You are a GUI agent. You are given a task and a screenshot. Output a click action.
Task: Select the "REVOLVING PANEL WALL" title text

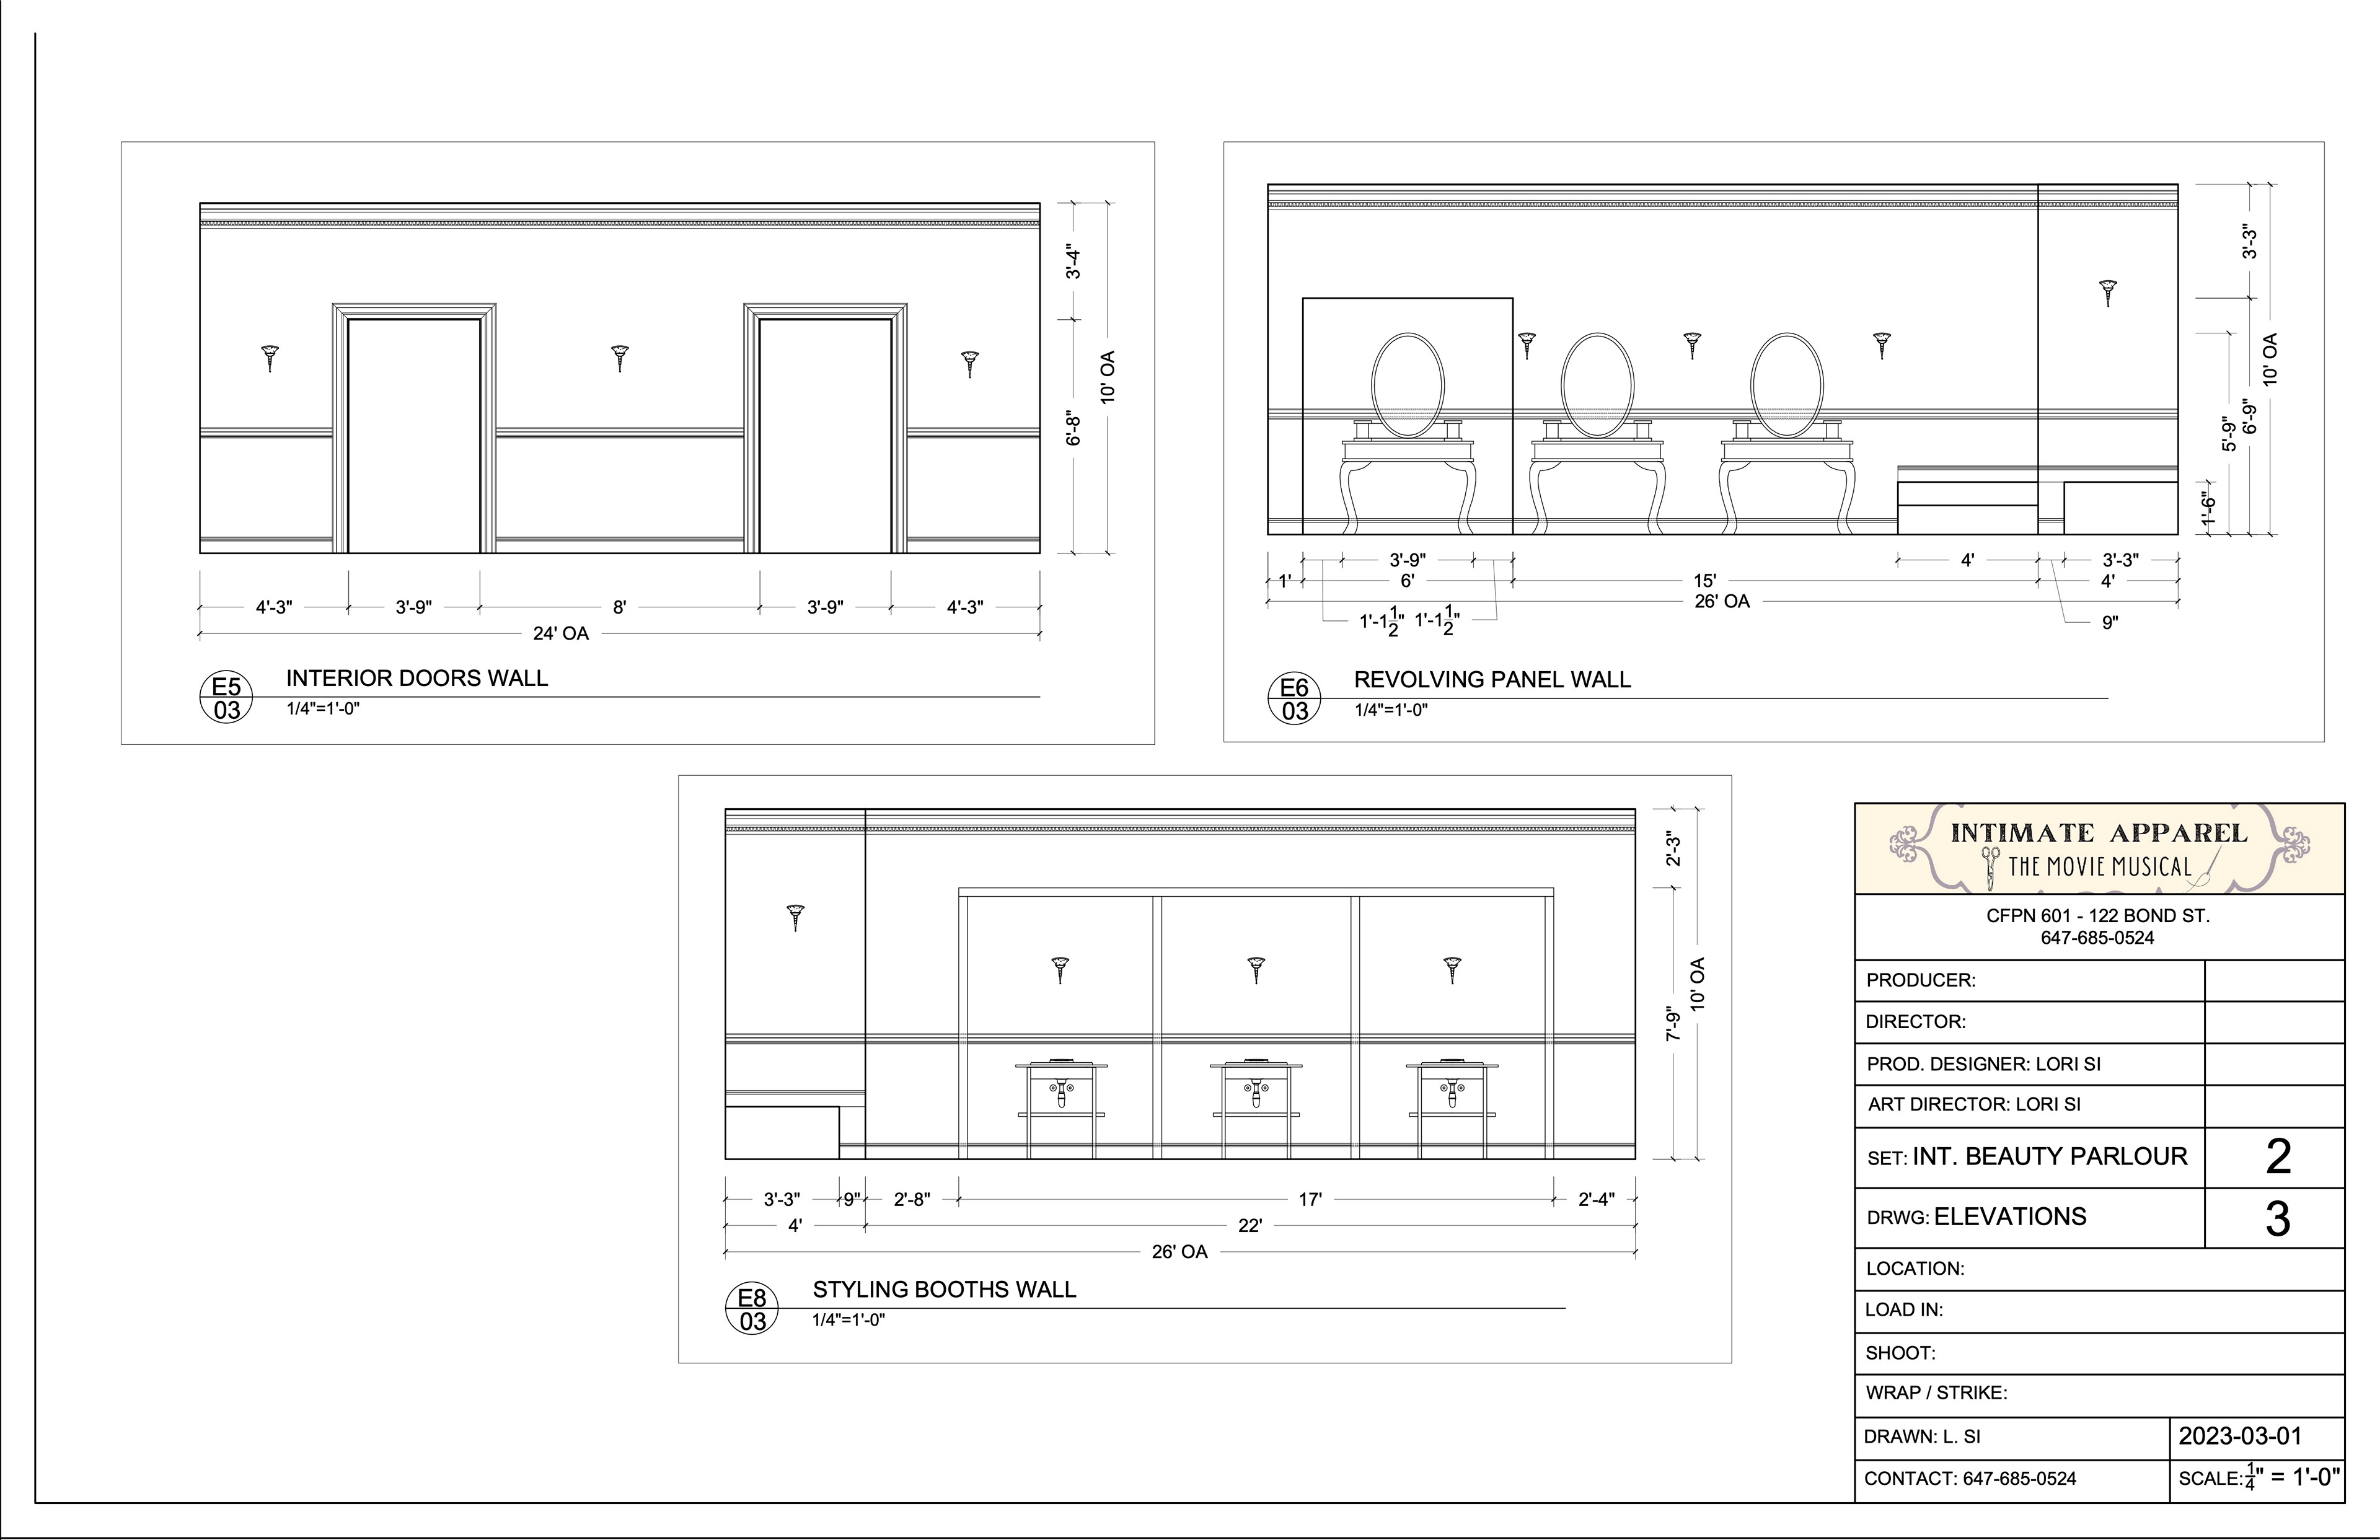tap(1492, 680)
